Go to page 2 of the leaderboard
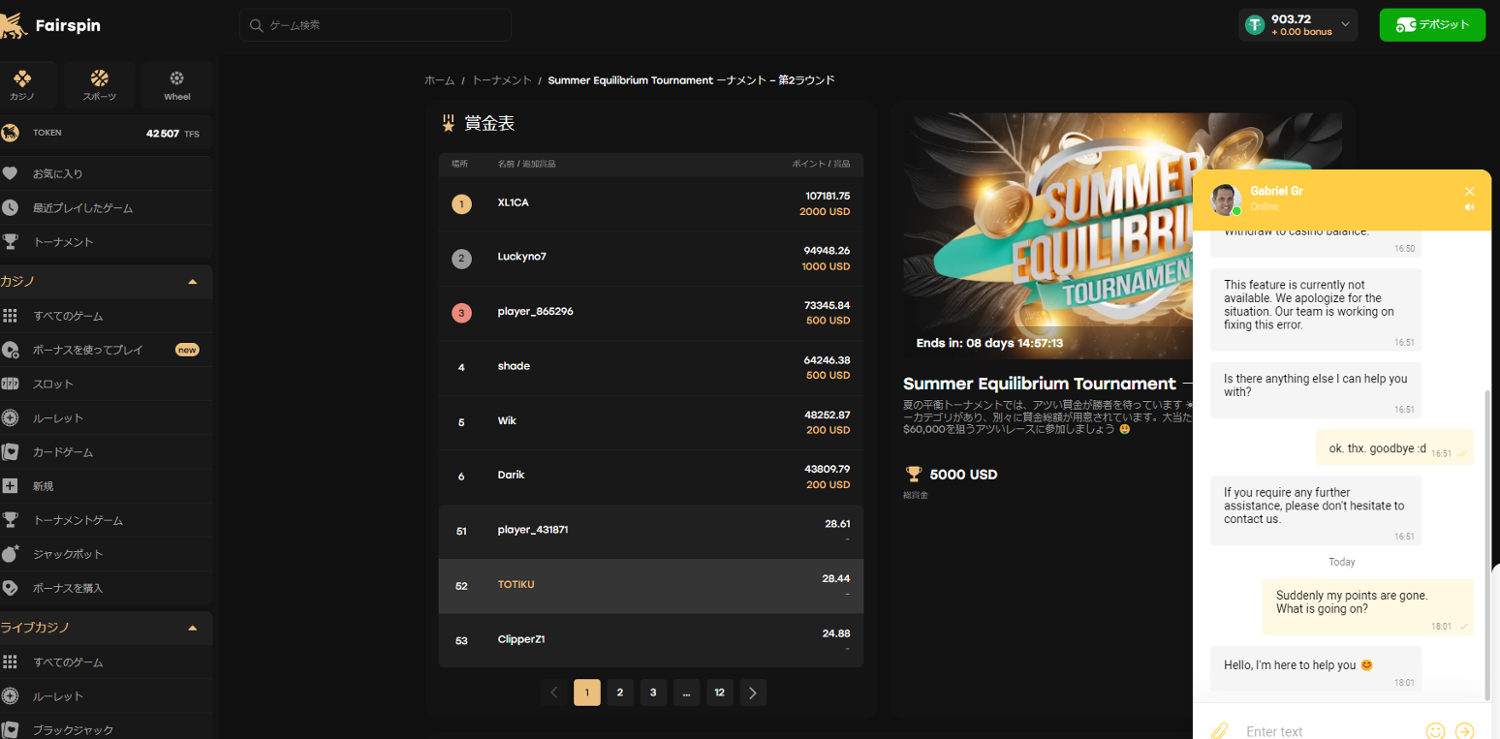This screenshot has width=1500, height=739. point(620,692)
